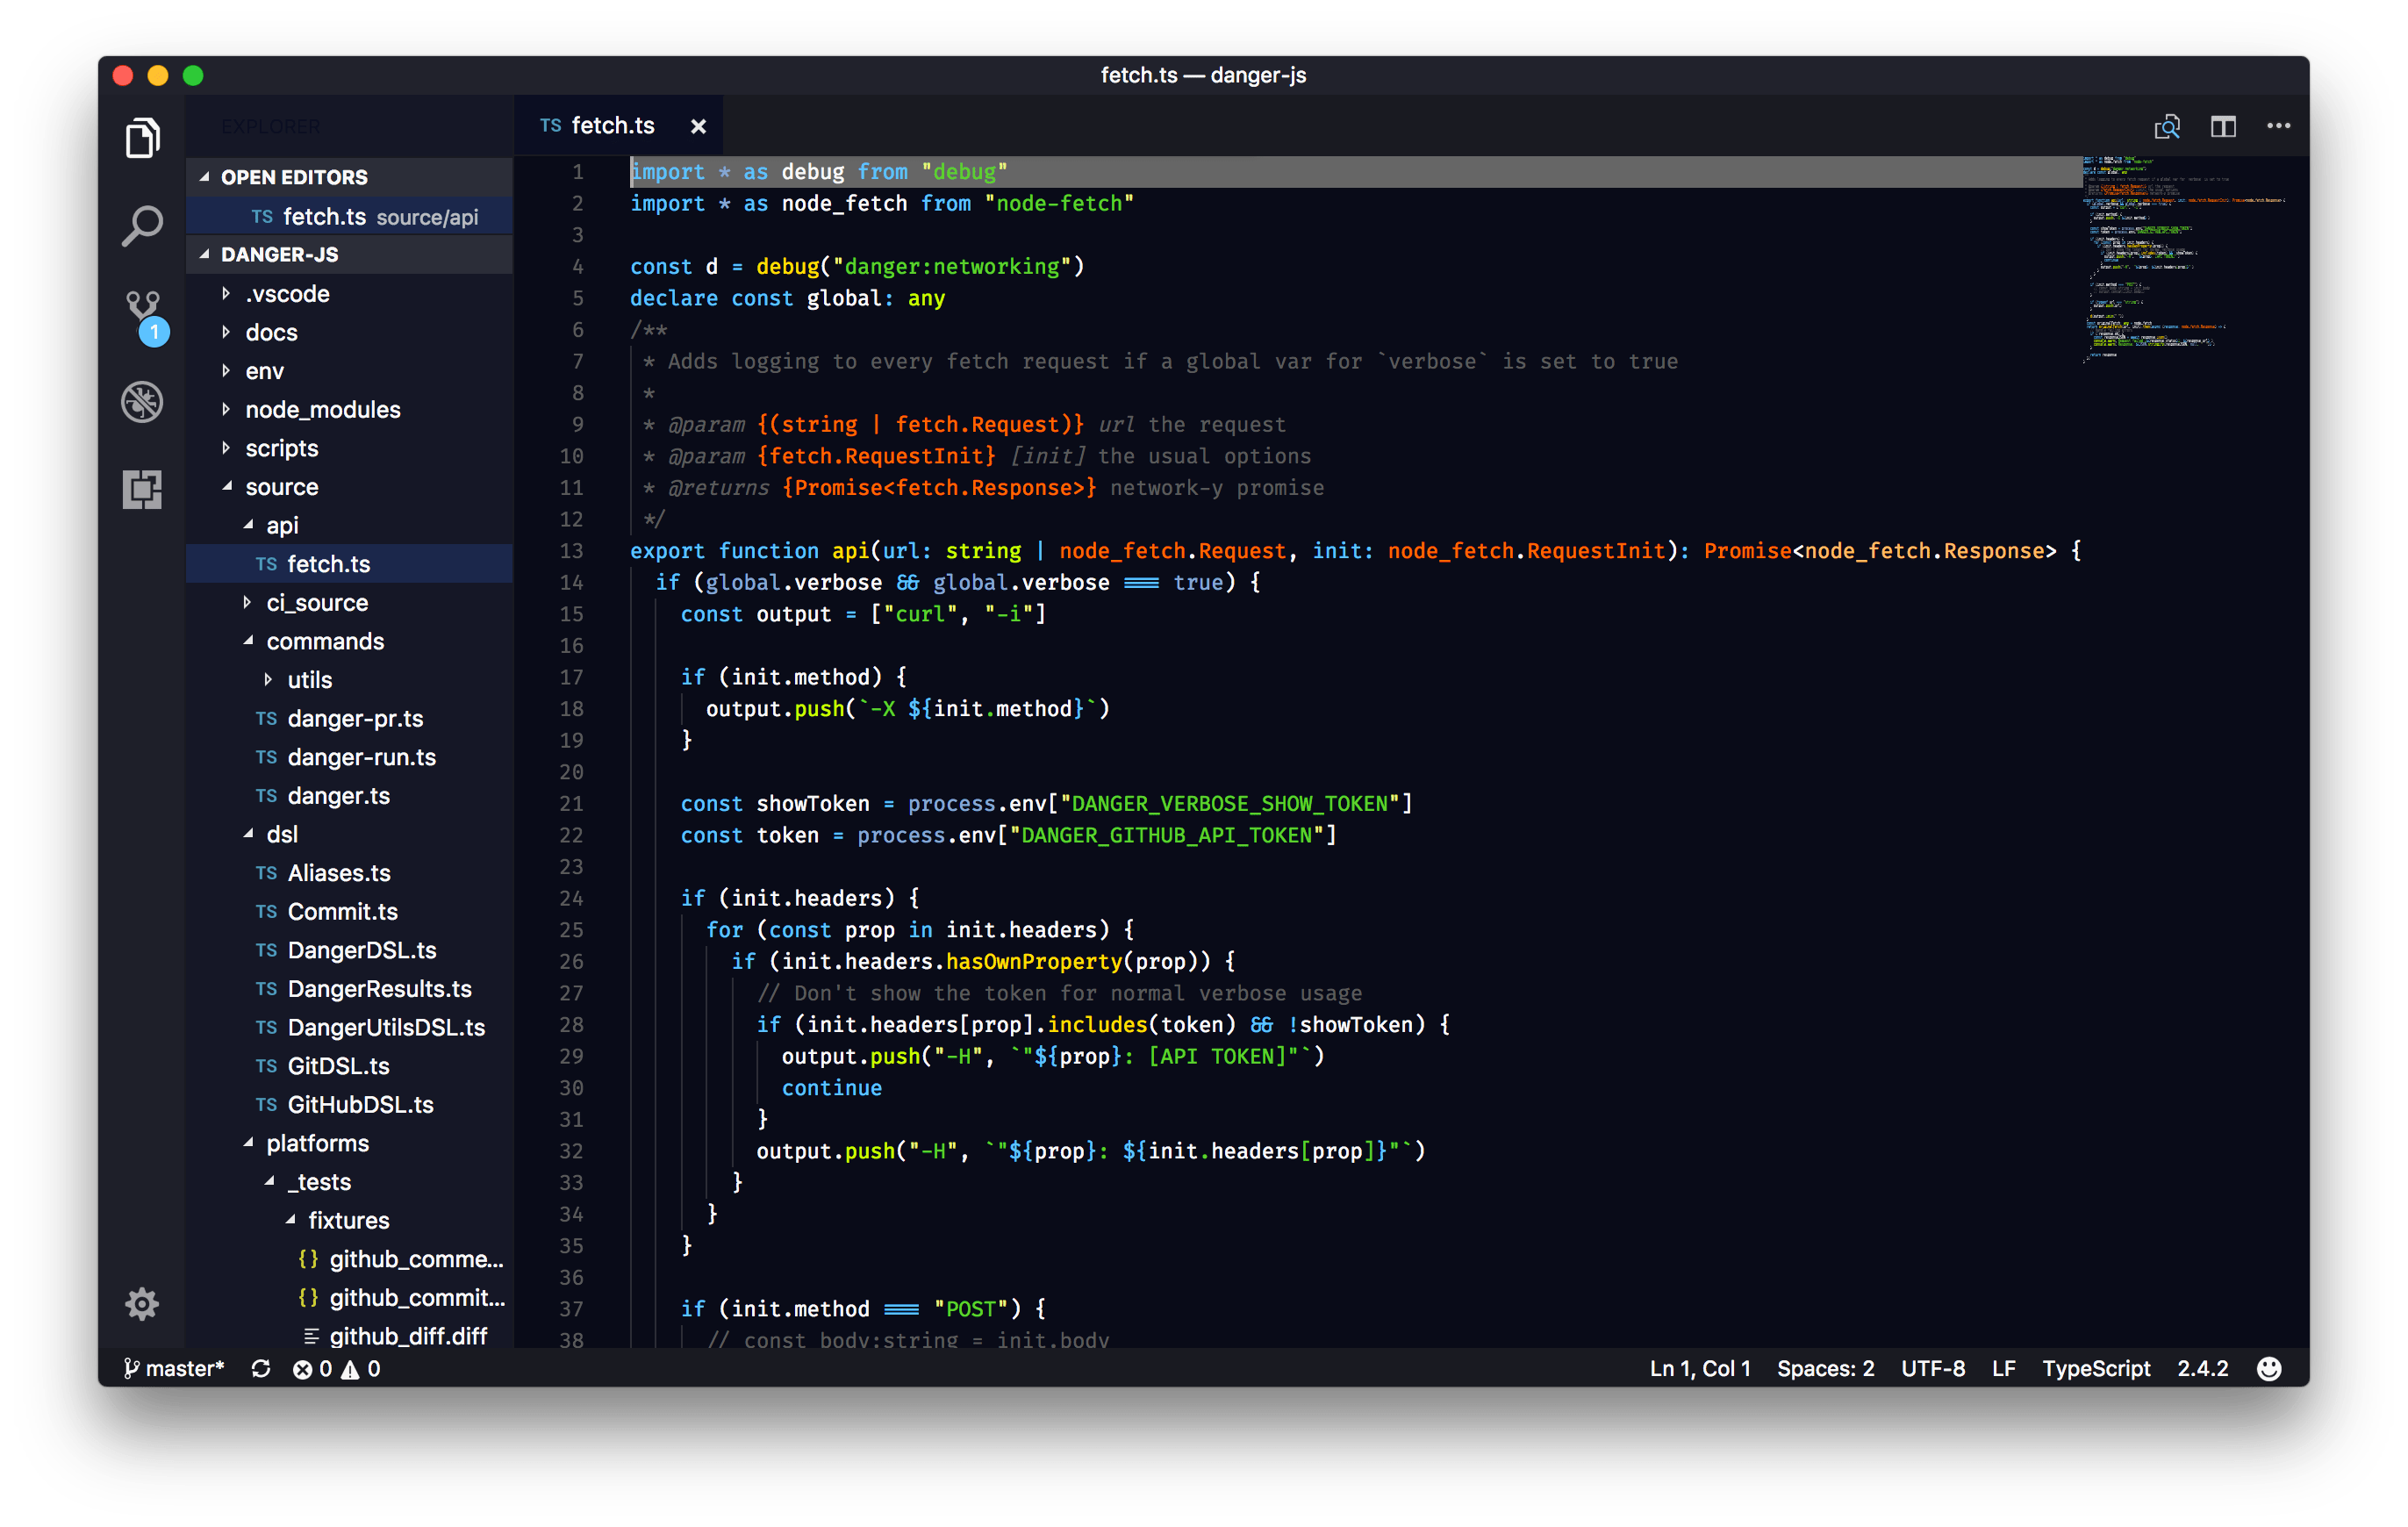Screen dimensions: 2408x1527
Task: Switch to the fetch.ts tab
Action: pos(612,125)
